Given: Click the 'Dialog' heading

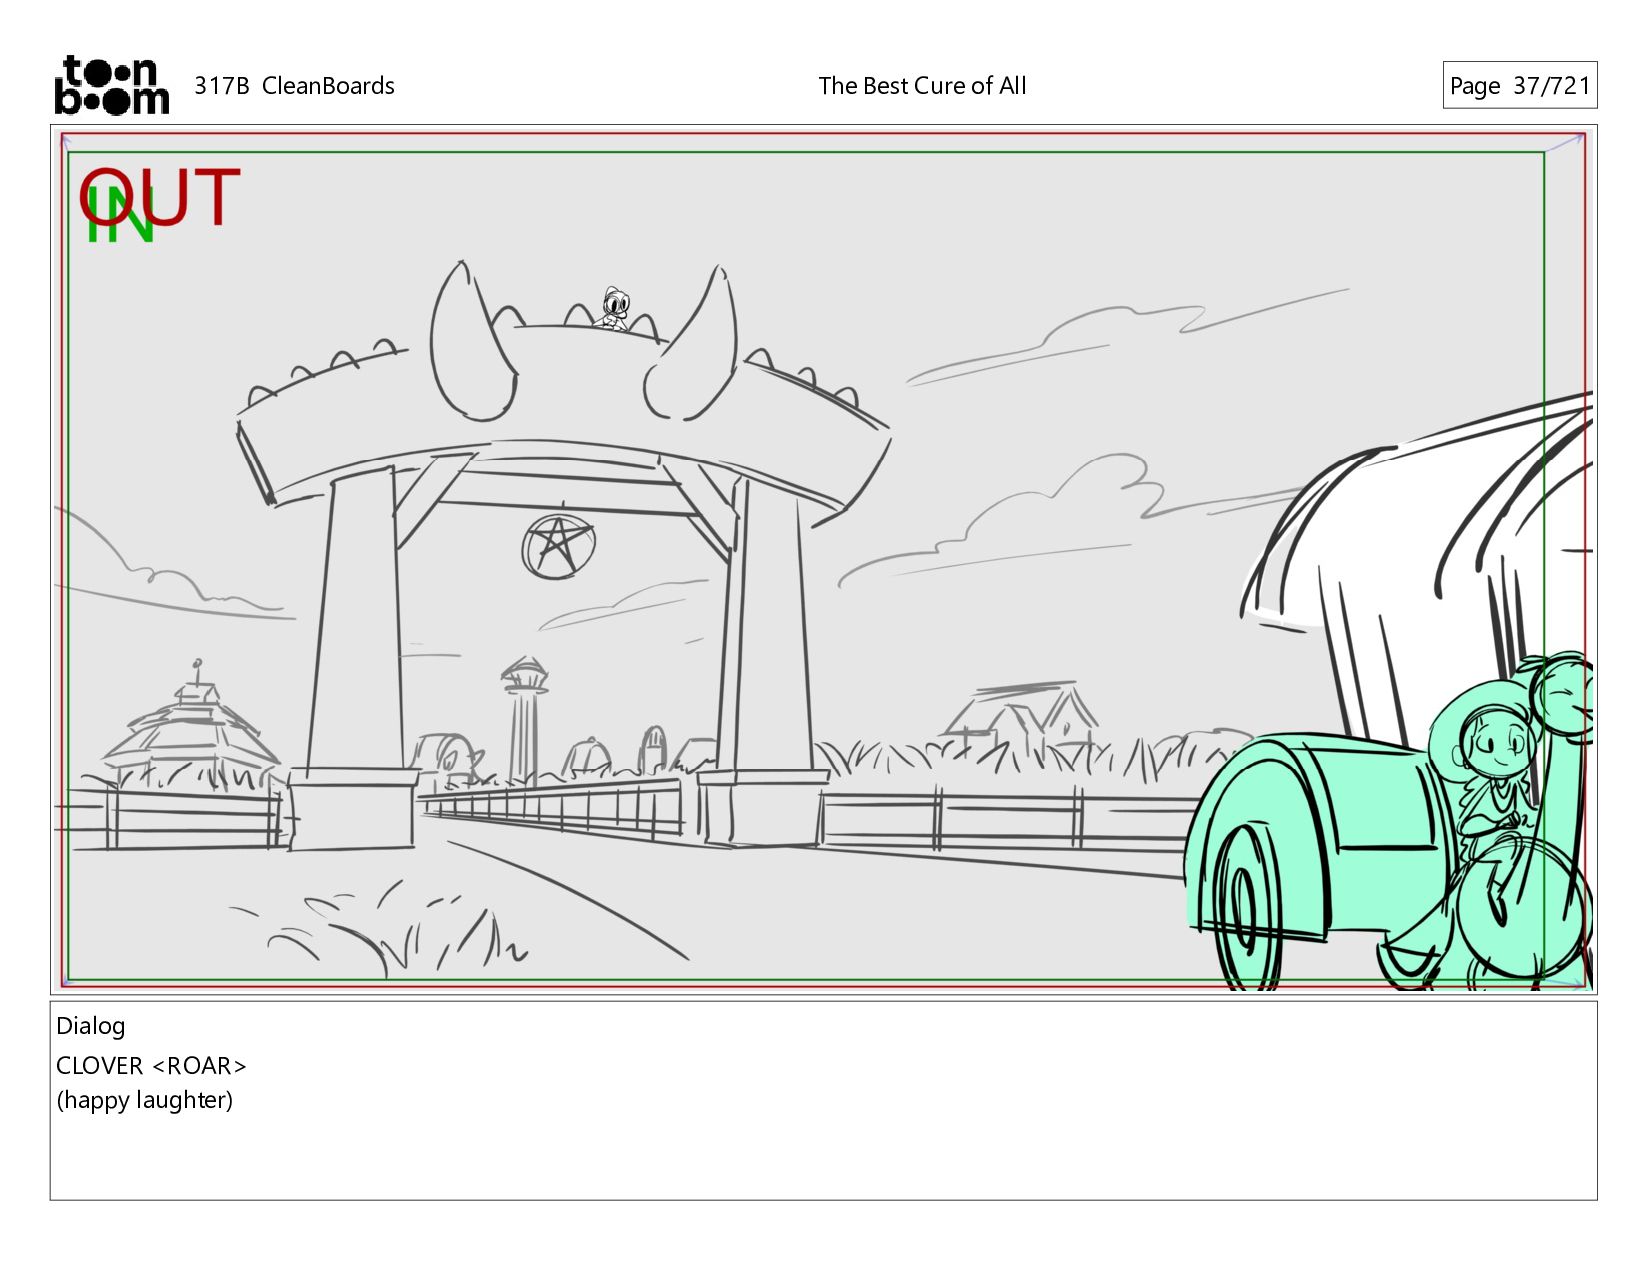Looking at the screenshot, I should coord(91,1026).
